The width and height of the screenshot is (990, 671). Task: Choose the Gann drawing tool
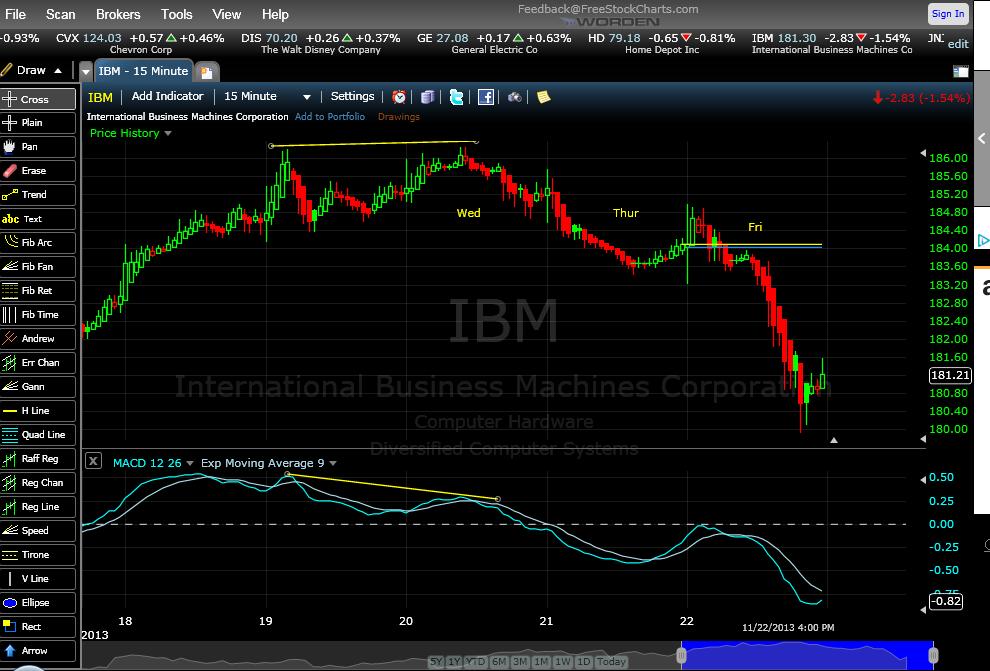(x=38, y=386)
